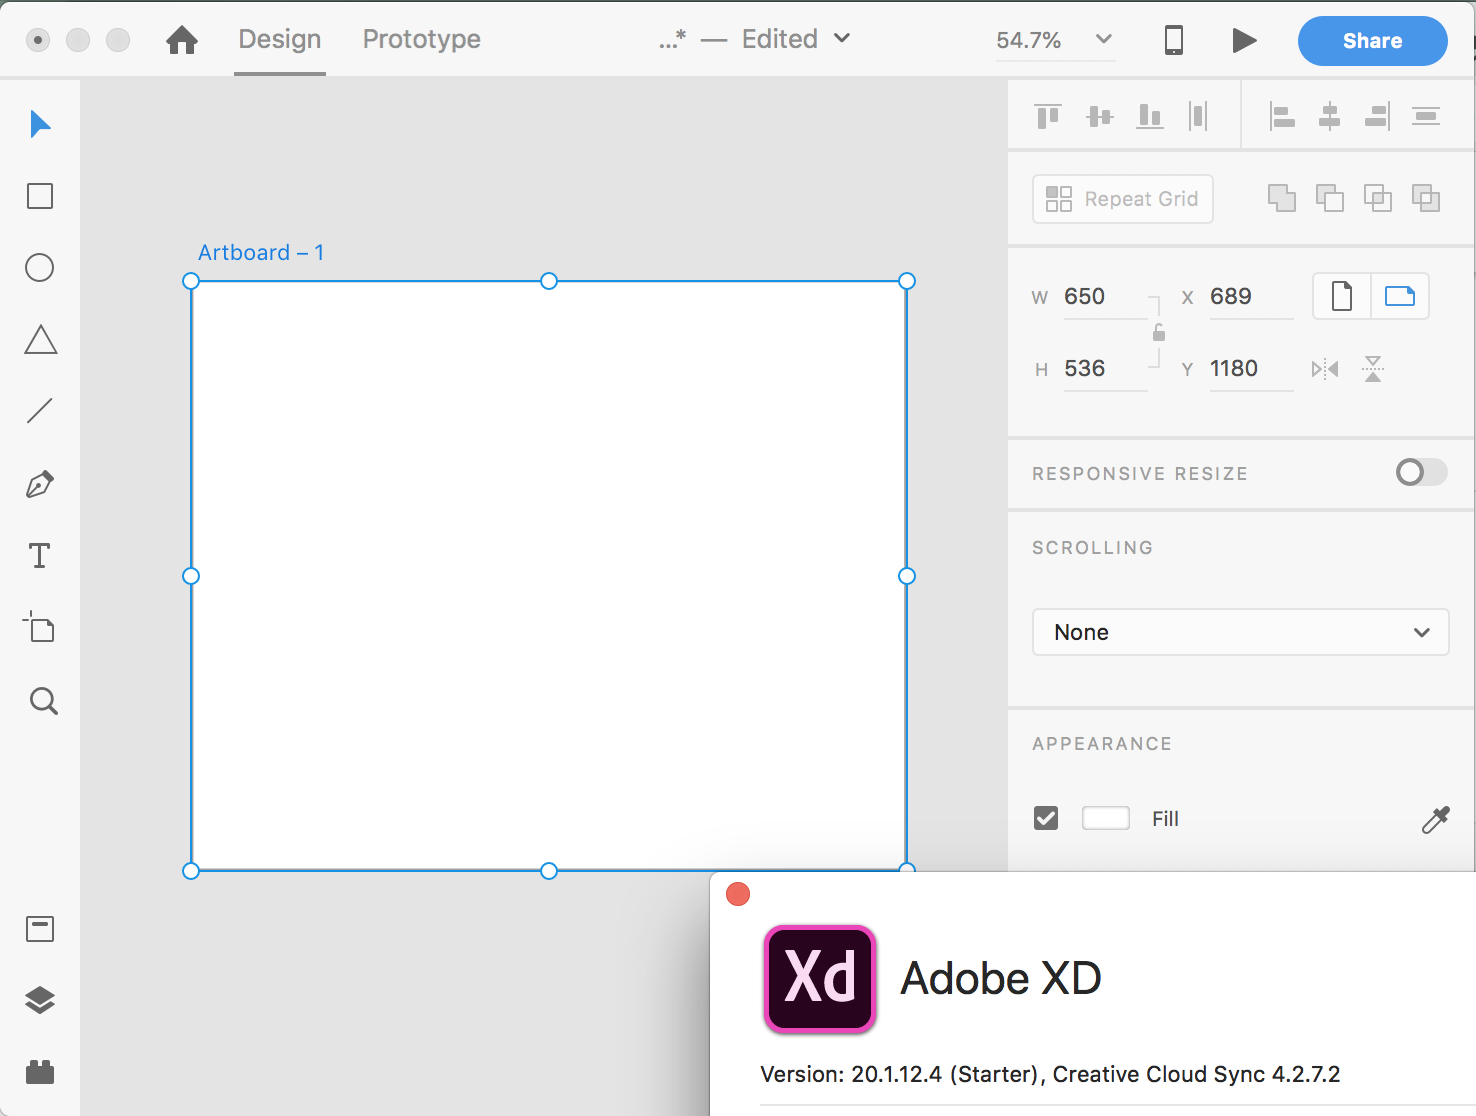Screen dimensions: 1476x1116
Task: Open mobile device preview
Action: [1174, 40]
